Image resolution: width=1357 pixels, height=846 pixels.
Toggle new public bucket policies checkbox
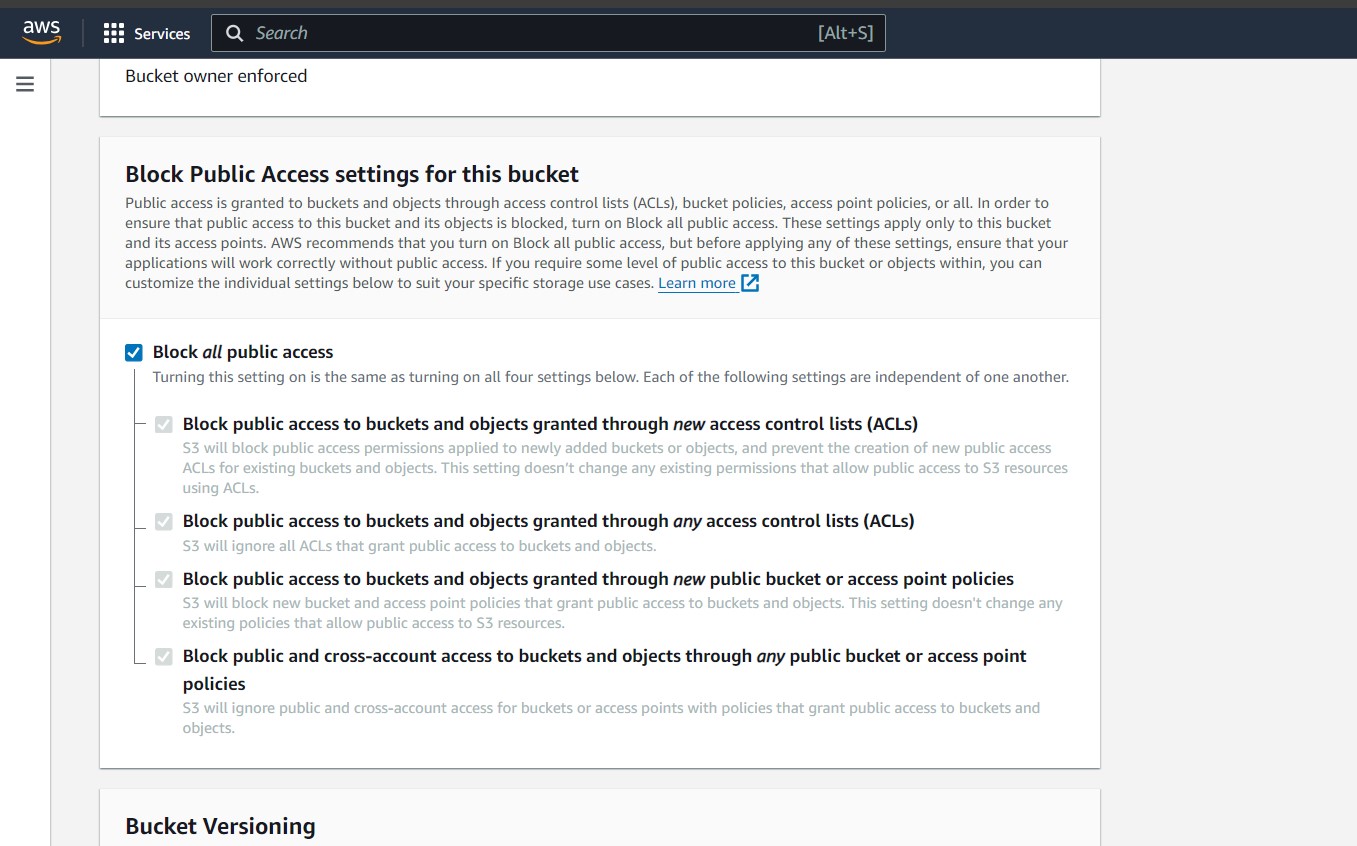point(164,579)
